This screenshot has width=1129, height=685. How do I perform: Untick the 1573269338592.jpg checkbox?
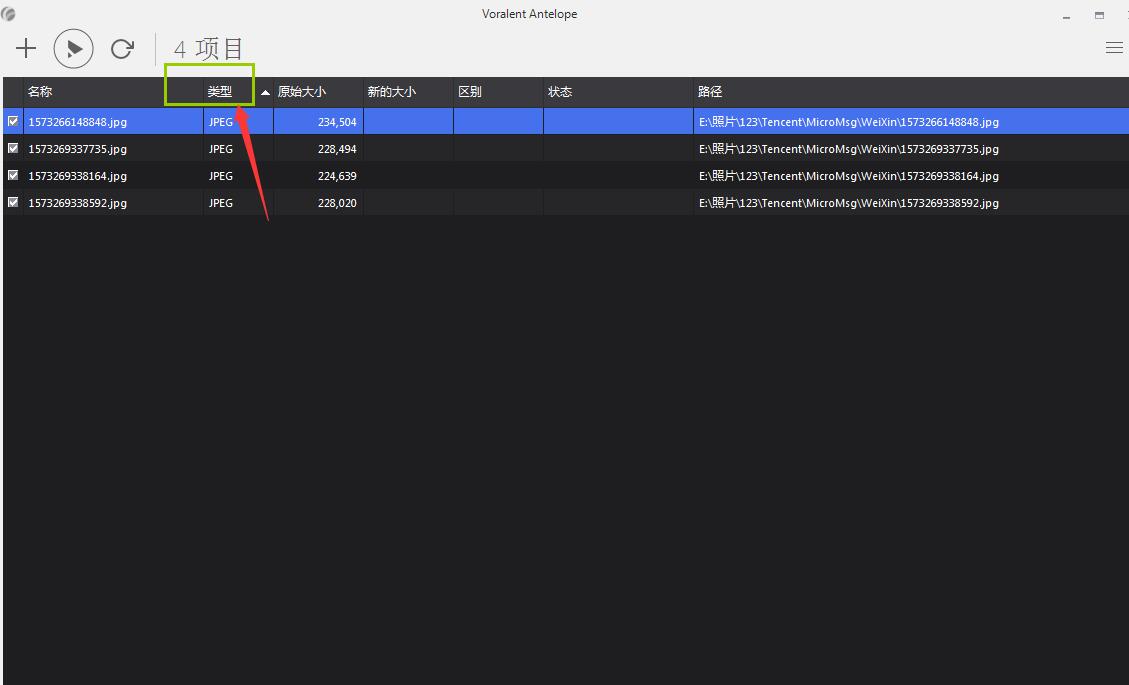[13, 202]
